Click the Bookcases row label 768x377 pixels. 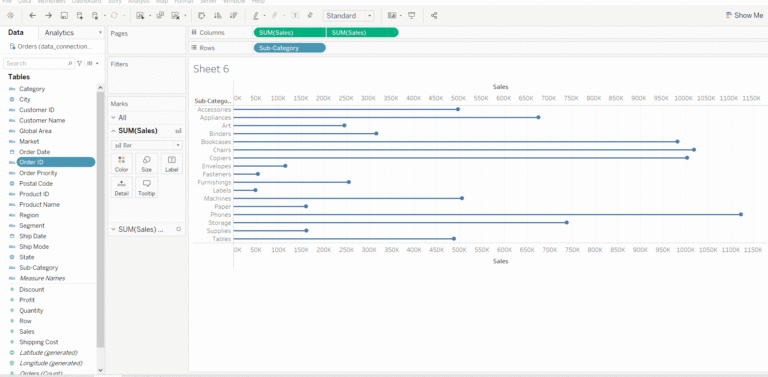[x=216, y=141]
